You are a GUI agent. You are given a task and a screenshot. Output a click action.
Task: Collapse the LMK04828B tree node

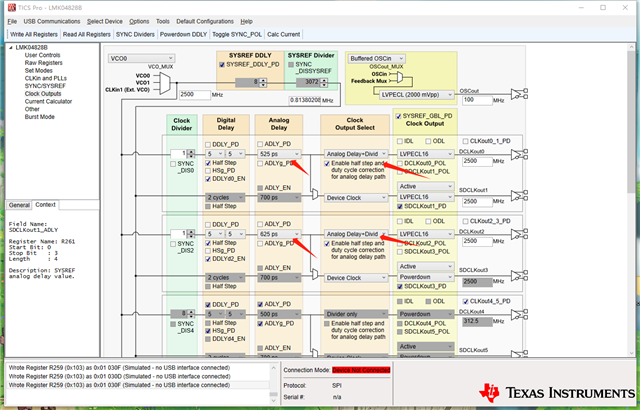[11, 48]
